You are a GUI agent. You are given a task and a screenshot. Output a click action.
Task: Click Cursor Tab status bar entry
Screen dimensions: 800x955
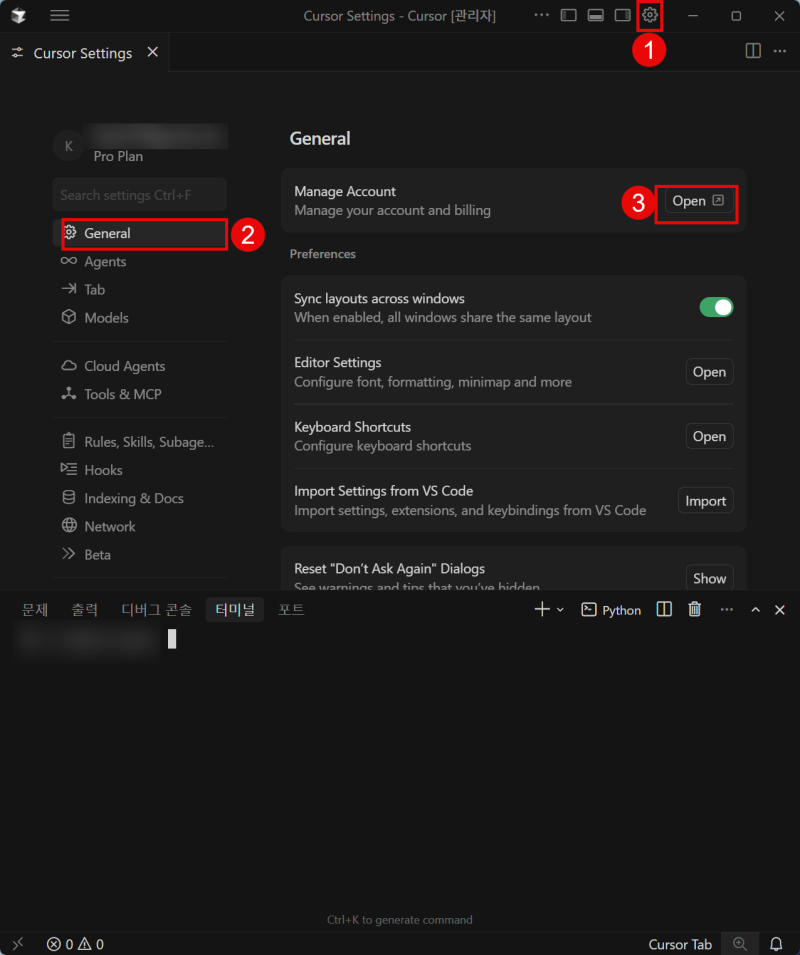click(x=680, y=944)
